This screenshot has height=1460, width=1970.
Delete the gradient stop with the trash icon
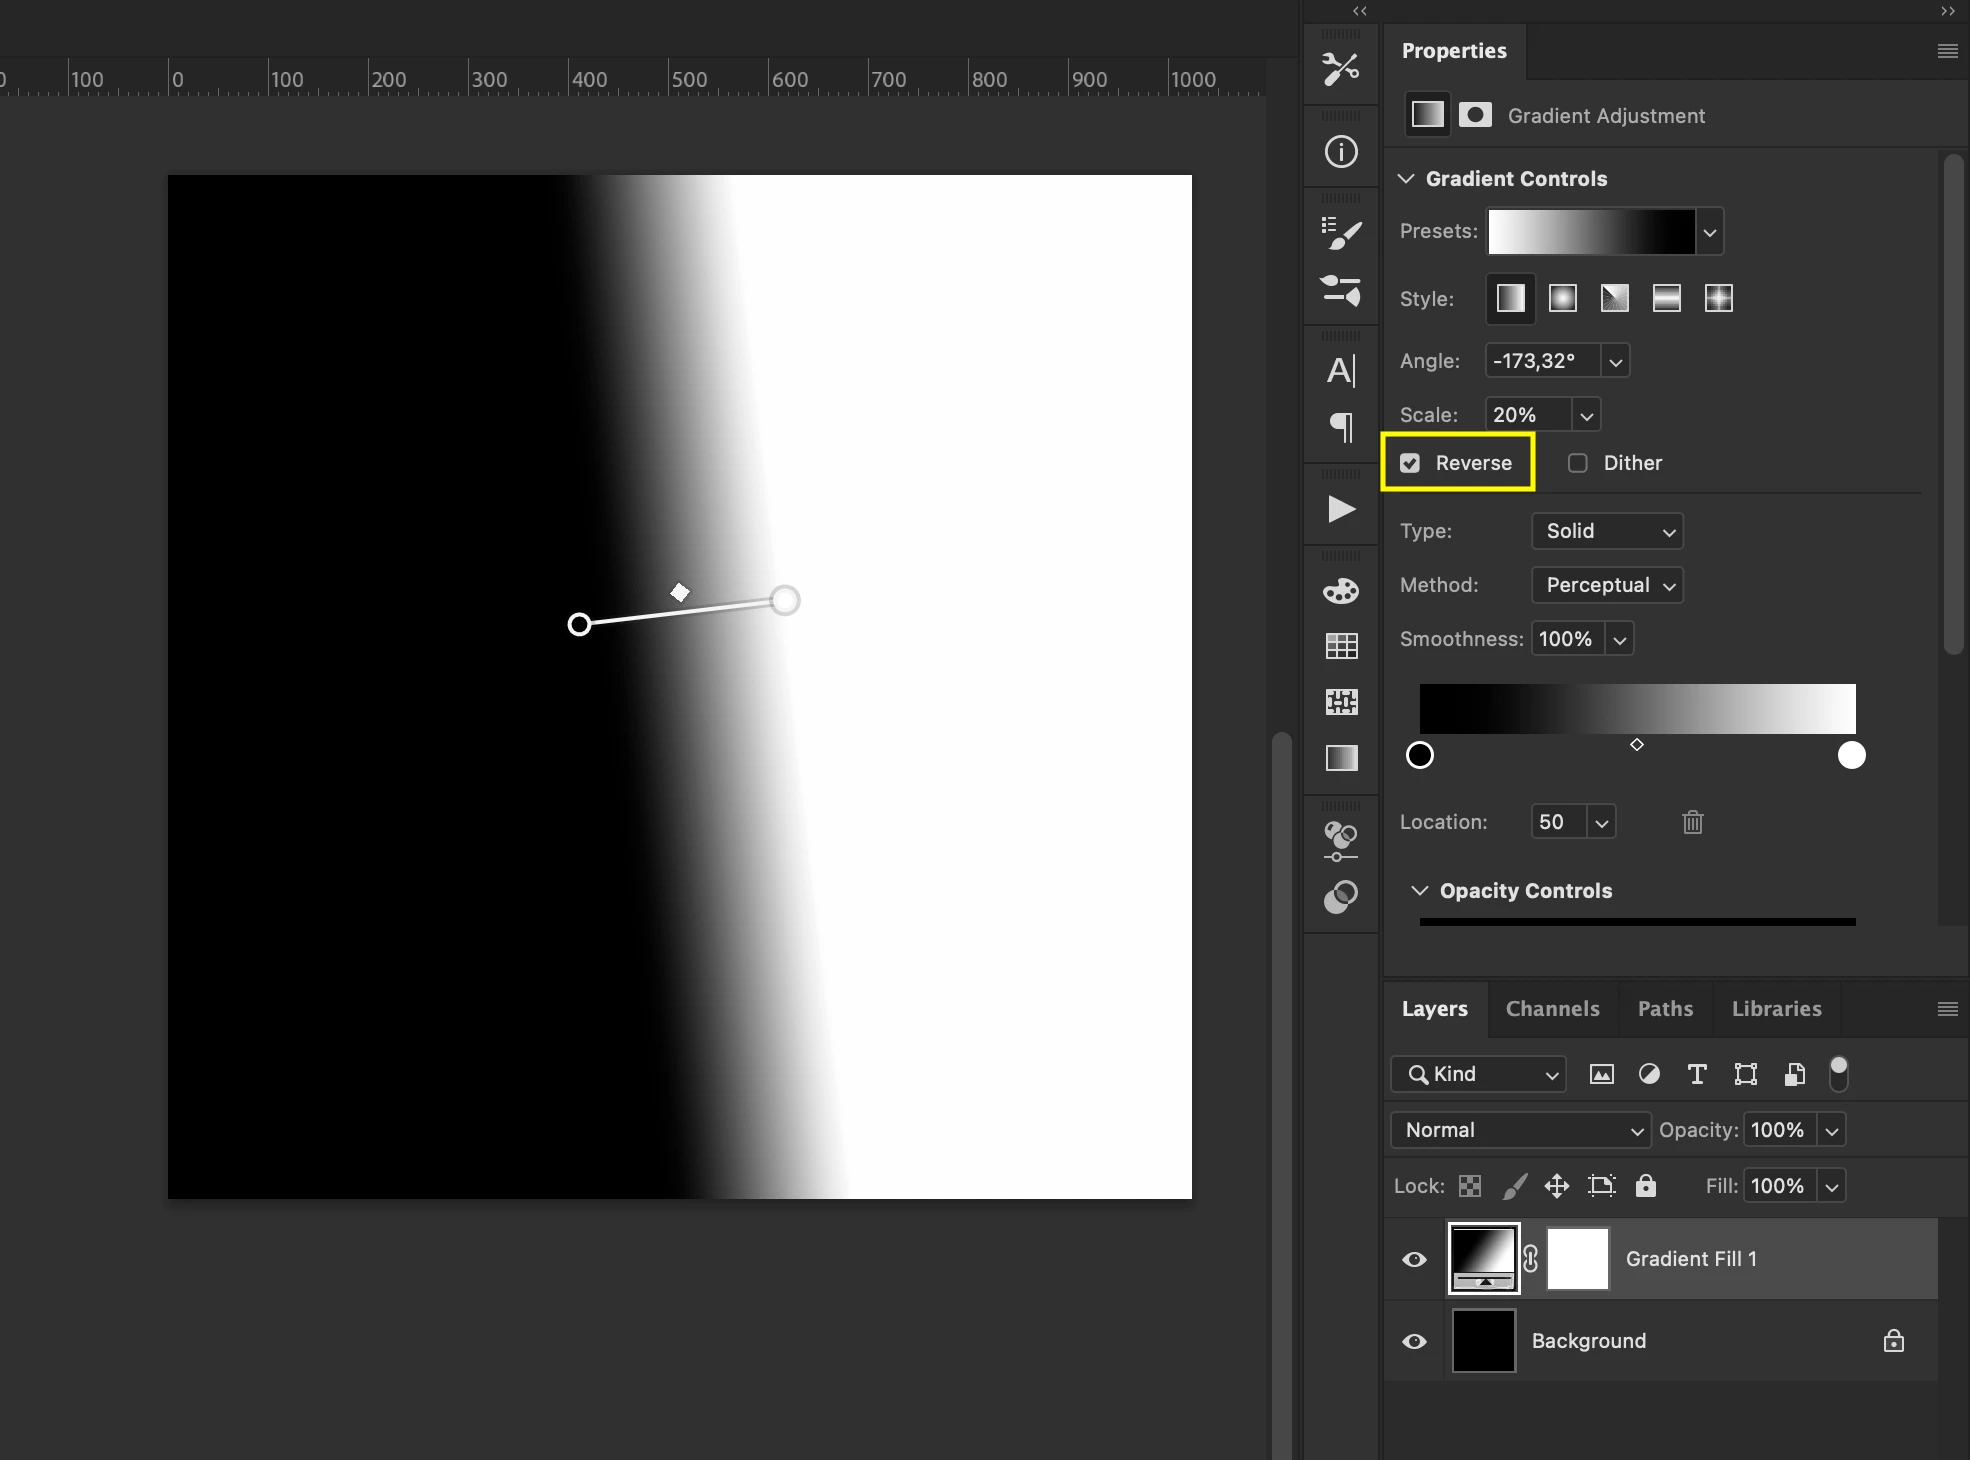pos(1692,822)
